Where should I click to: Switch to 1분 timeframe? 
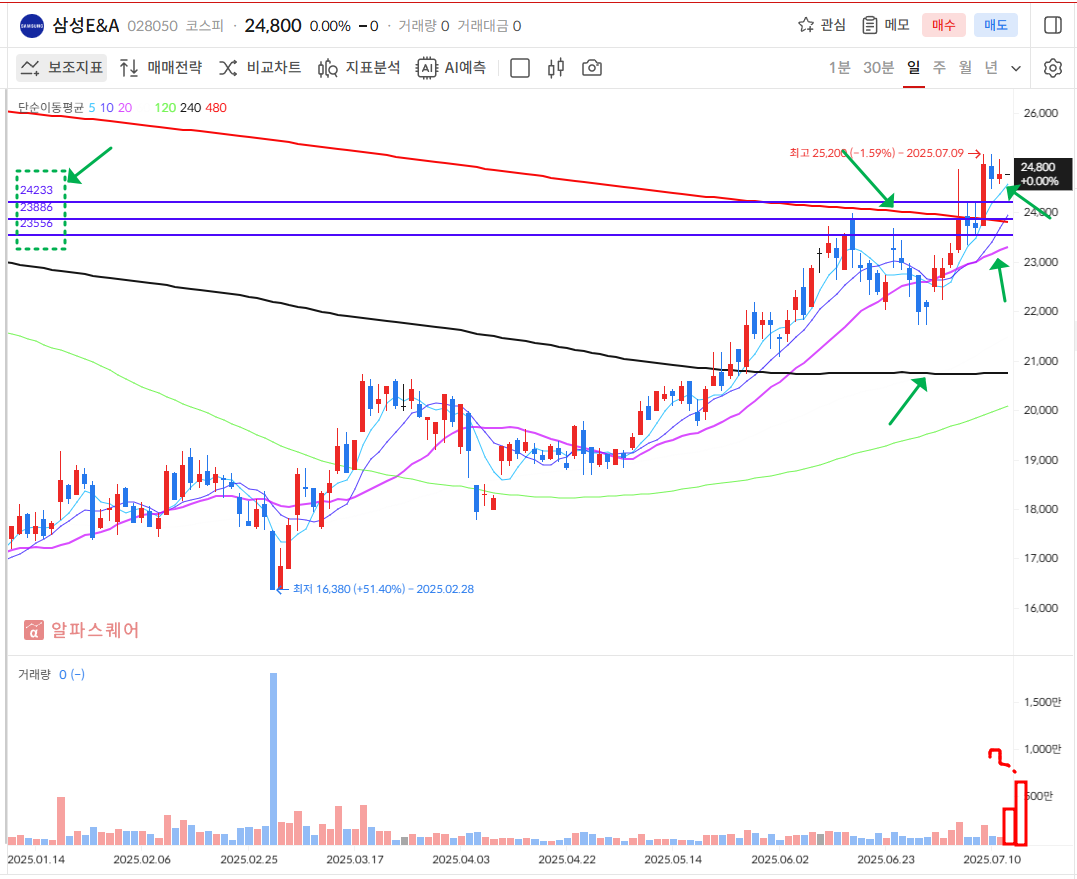coord(839,68)
